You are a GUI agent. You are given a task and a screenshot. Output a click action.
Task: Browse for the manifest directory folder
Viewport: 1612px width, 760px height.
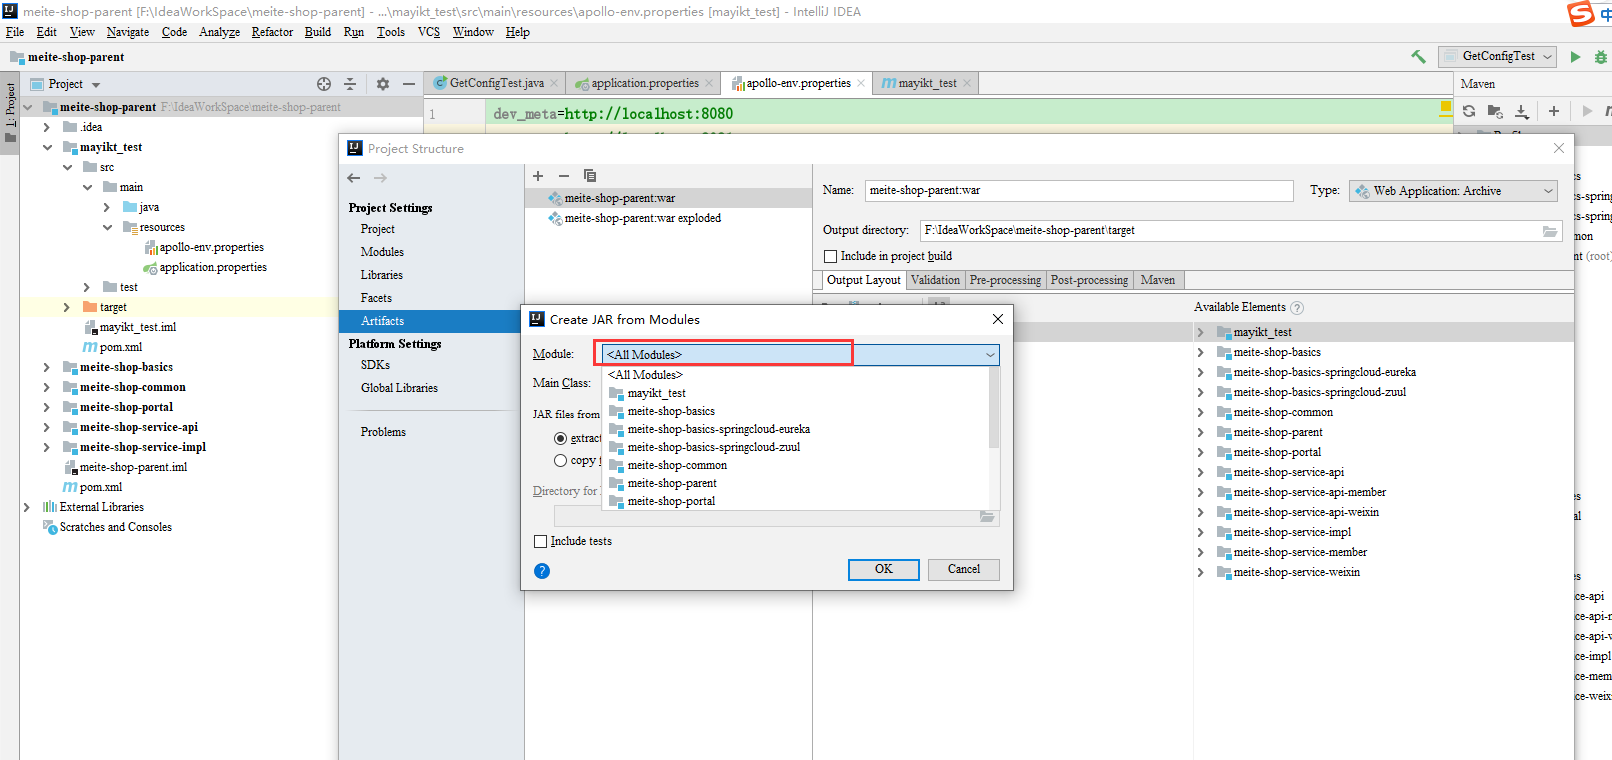987,517
